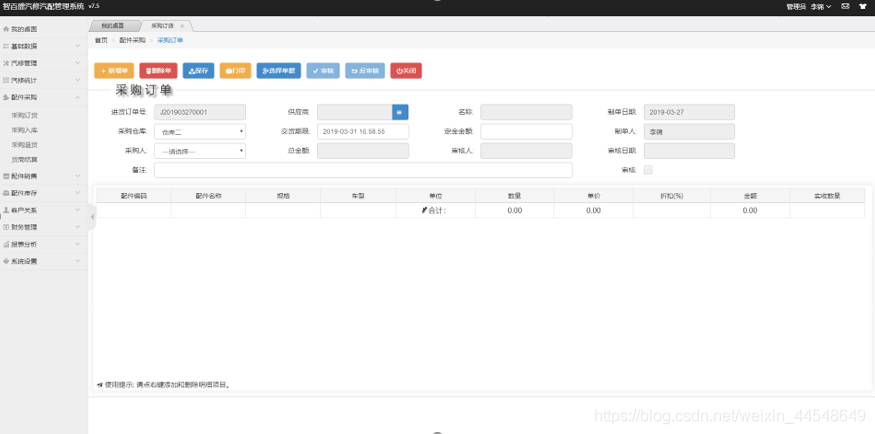This screenshot has height=434, width=875.
Task: Collapse the sidebar with the arrow handle
Action: (x=92, y=217)
